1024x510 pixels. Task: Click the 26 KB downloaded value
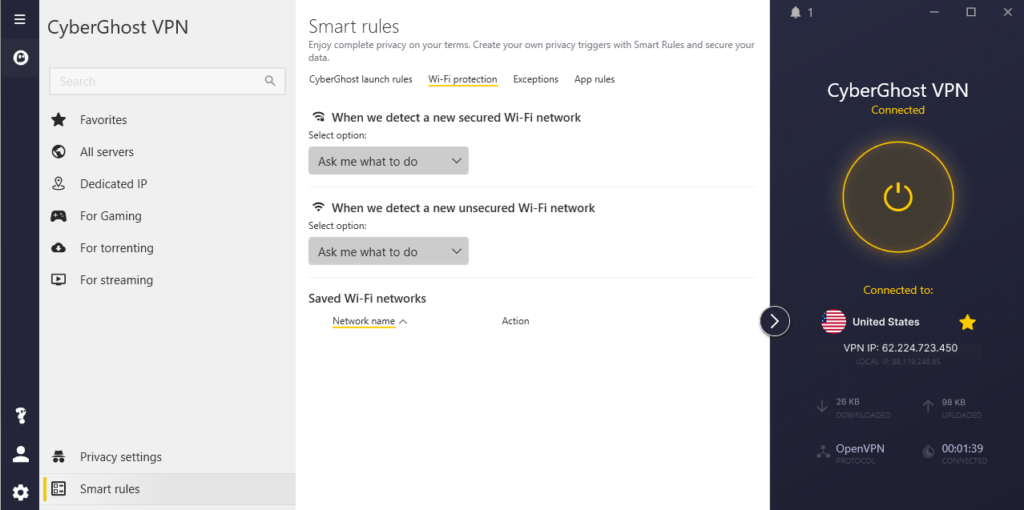848,402
